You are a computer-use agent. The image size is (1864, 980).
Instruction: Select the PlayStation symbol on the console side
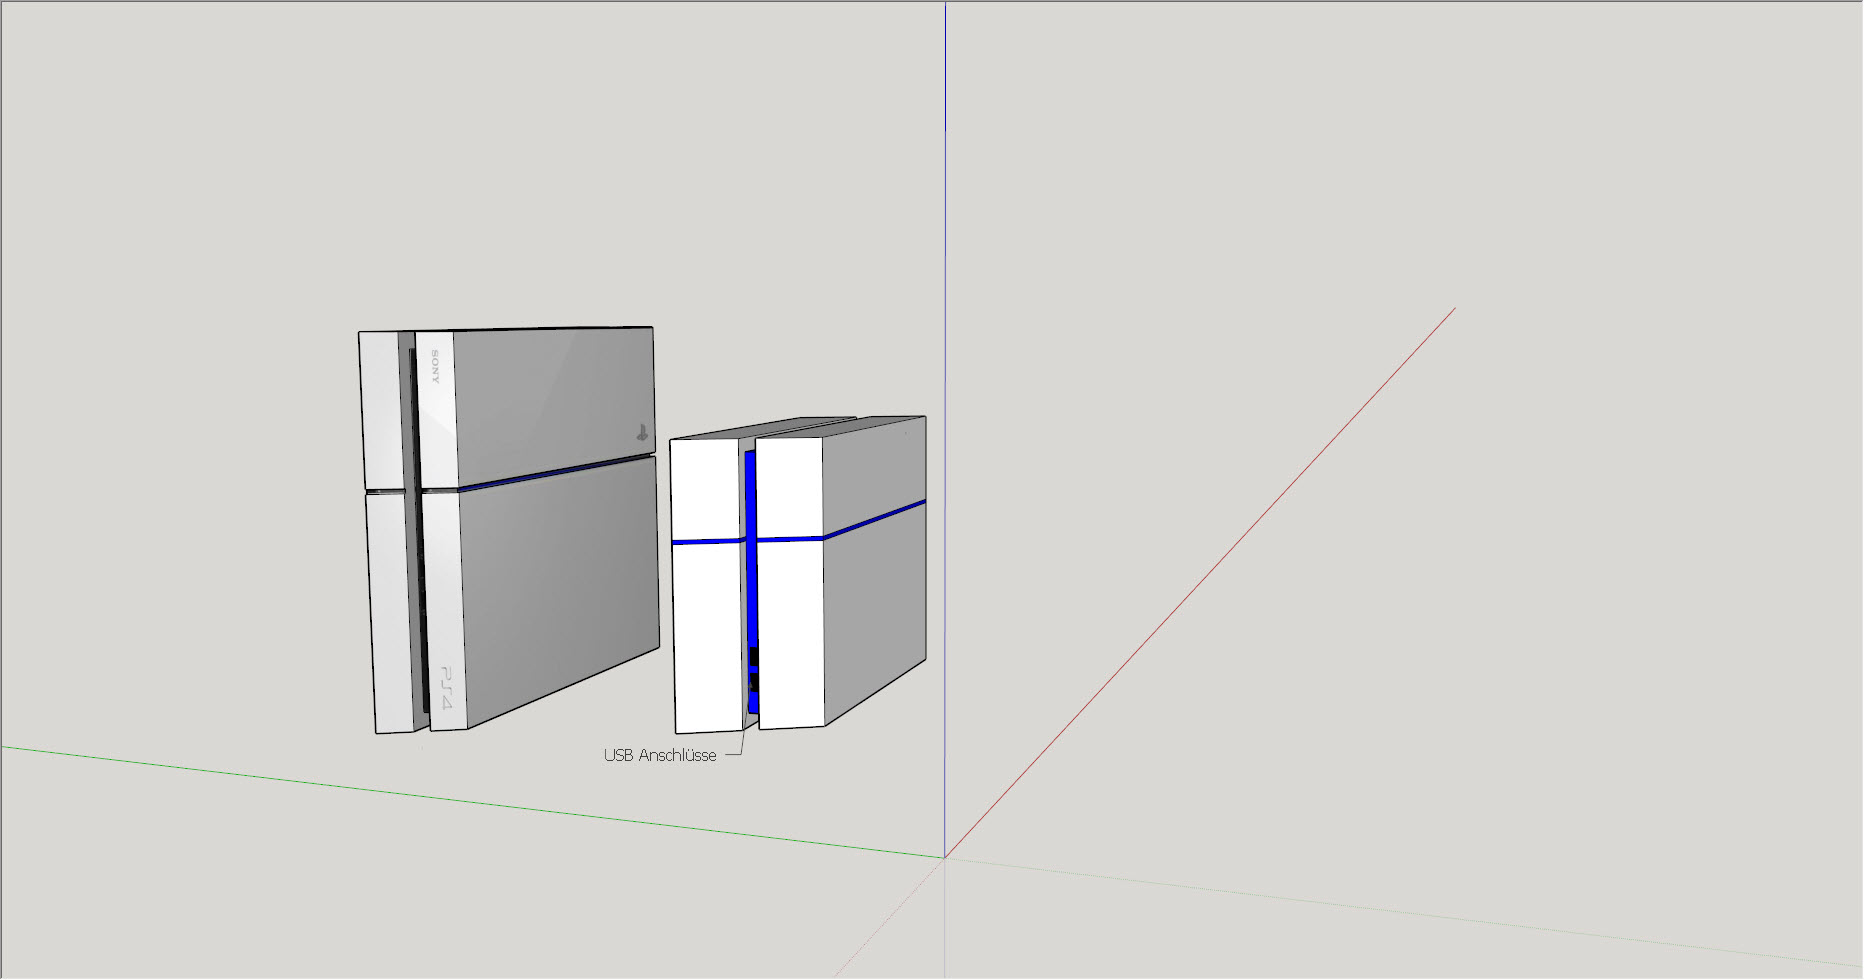coord(641,433)
